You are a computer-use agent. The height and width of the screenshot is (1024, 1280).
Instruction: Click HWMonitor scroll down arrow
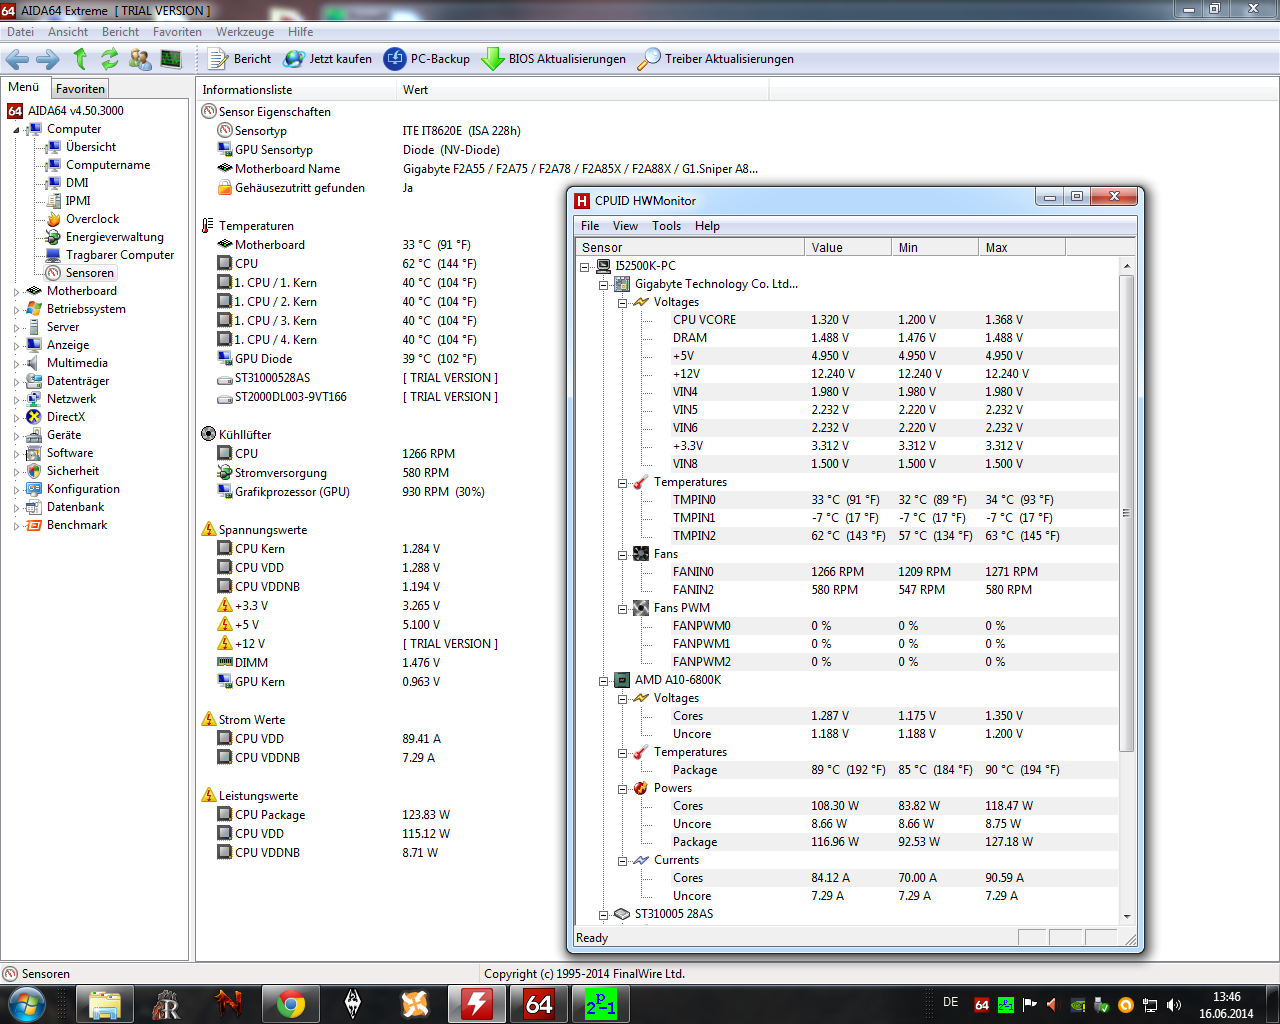point(1127,916)
